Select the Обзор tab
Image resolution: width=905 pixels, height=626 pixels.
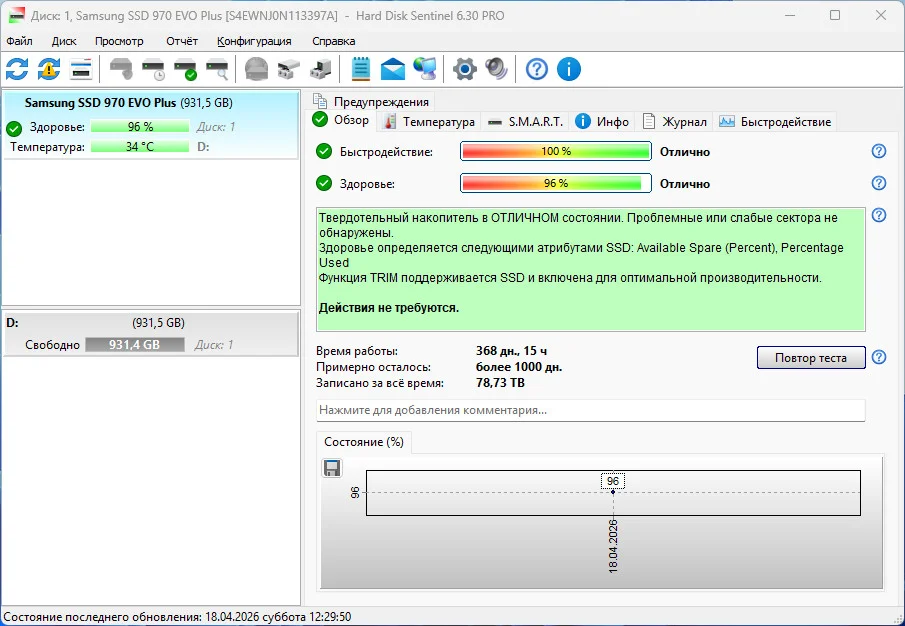pyautogui.click(x=341, y=120)
